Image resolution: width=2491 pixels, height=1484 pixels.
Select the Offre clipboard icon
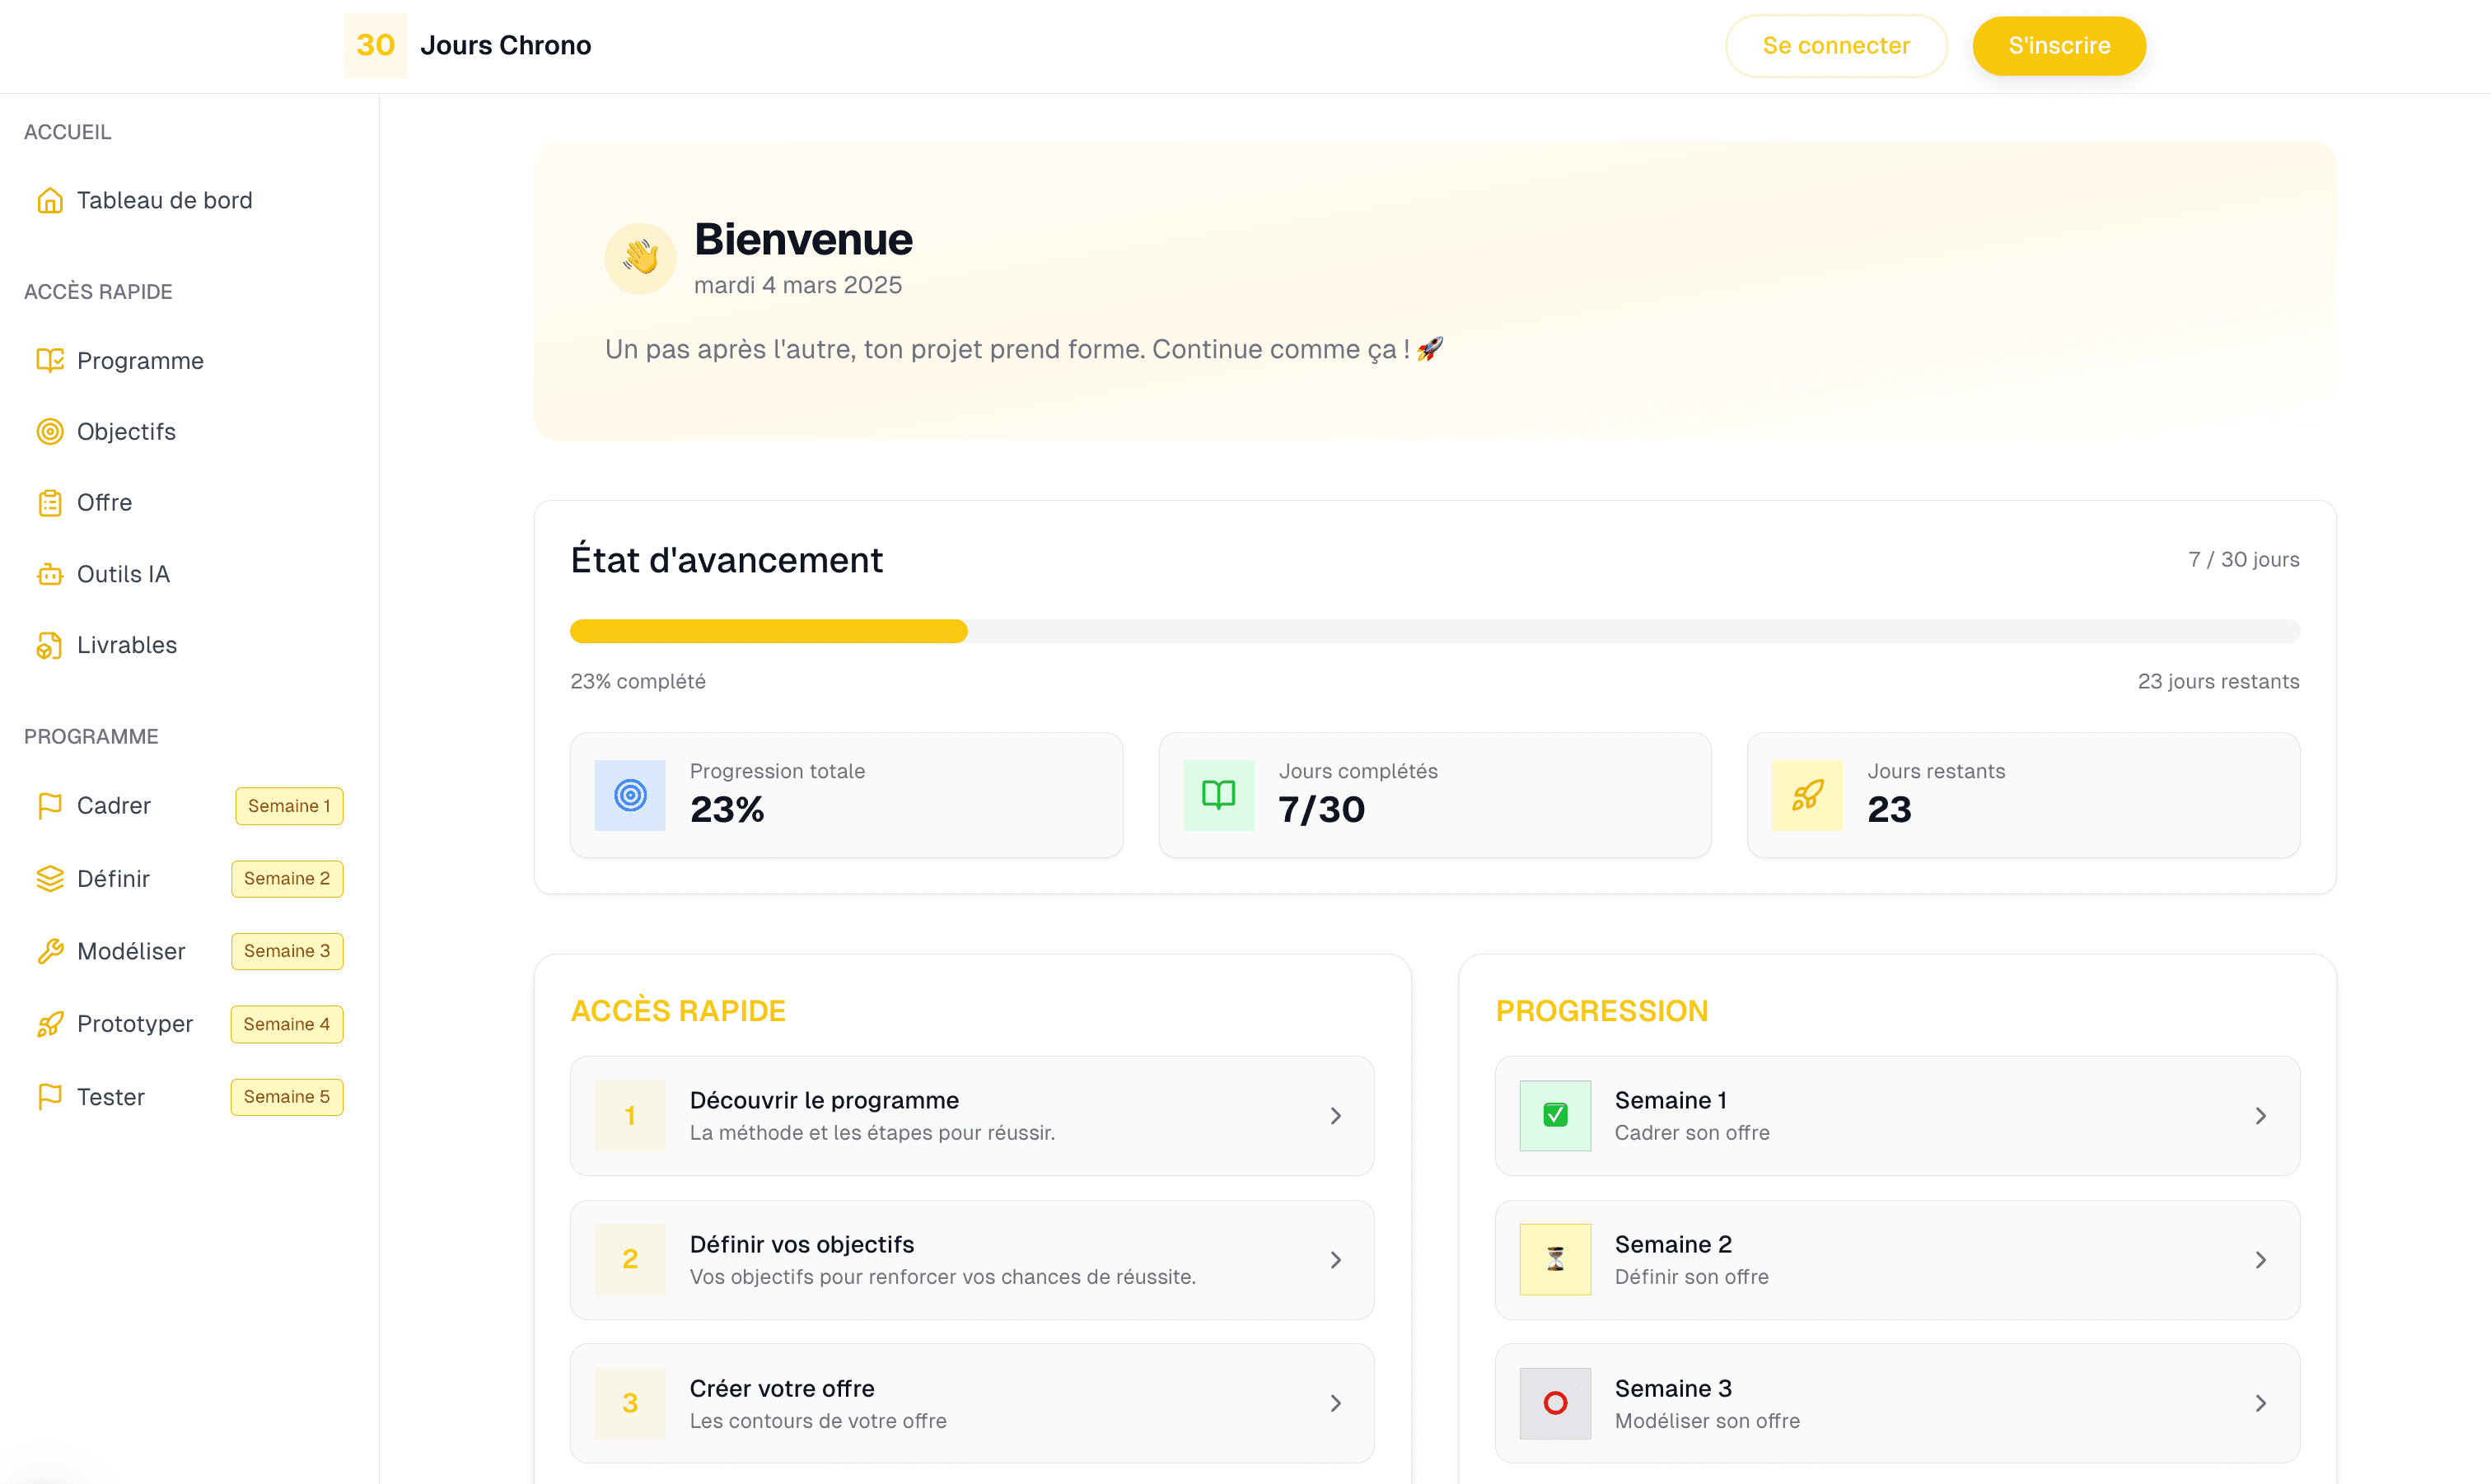[50, 502]
